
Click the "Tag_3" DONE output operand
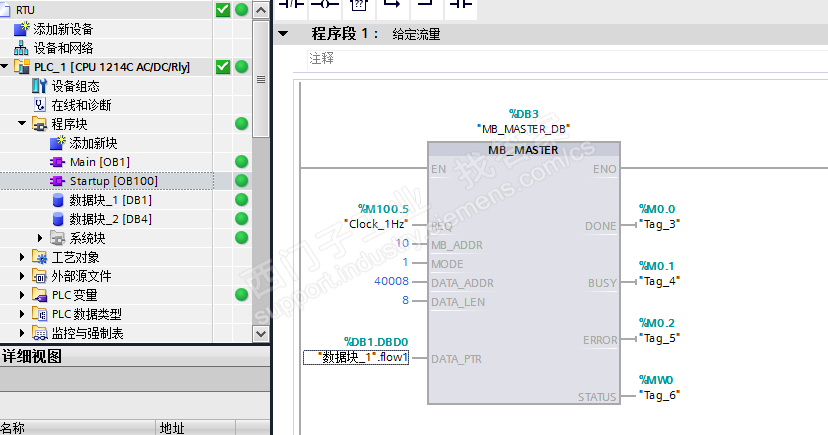[659, 224]
